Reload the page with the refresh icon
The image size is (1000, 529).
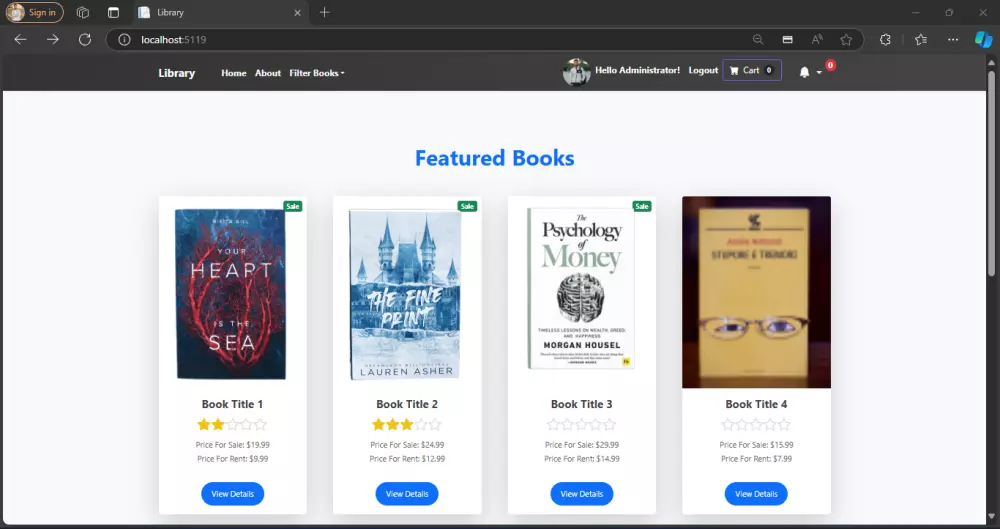(x=85, y=40)
